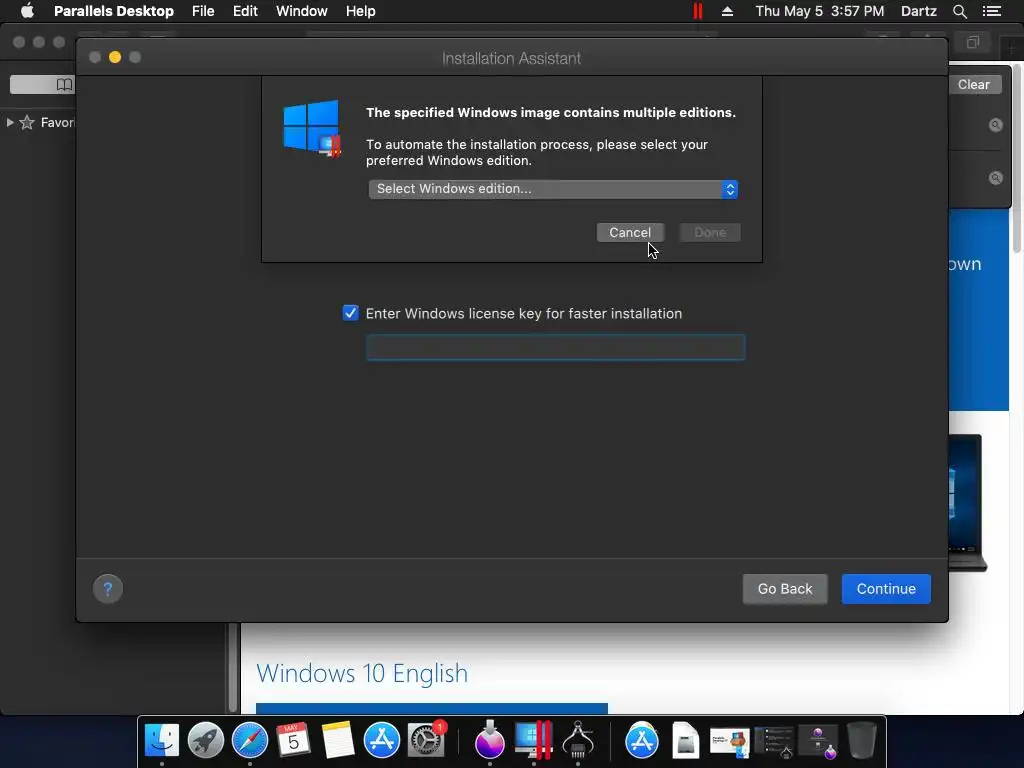
Task: Click upper magnifier icon in Safari Downloads popover
Action: pyautogui.click(x=995, y=125)
